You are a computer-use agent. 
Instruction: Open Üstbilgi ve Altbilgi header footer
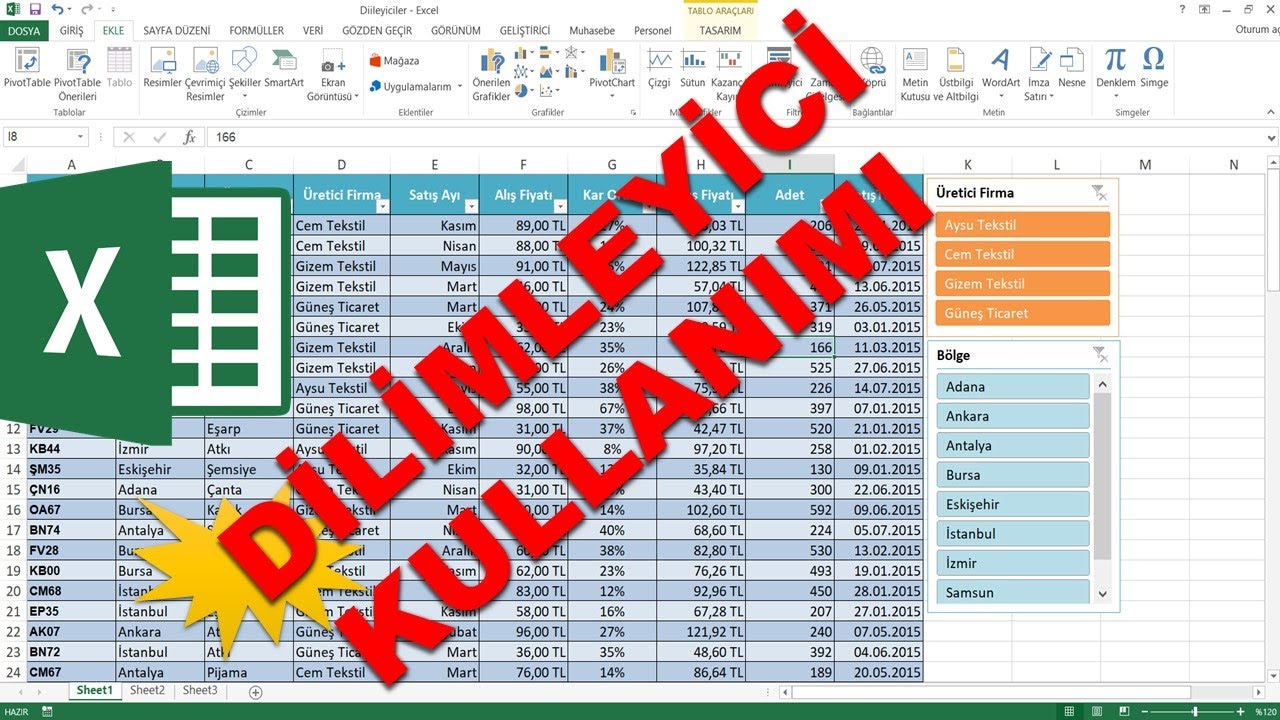pyautogui.click(x=956, y=74)
